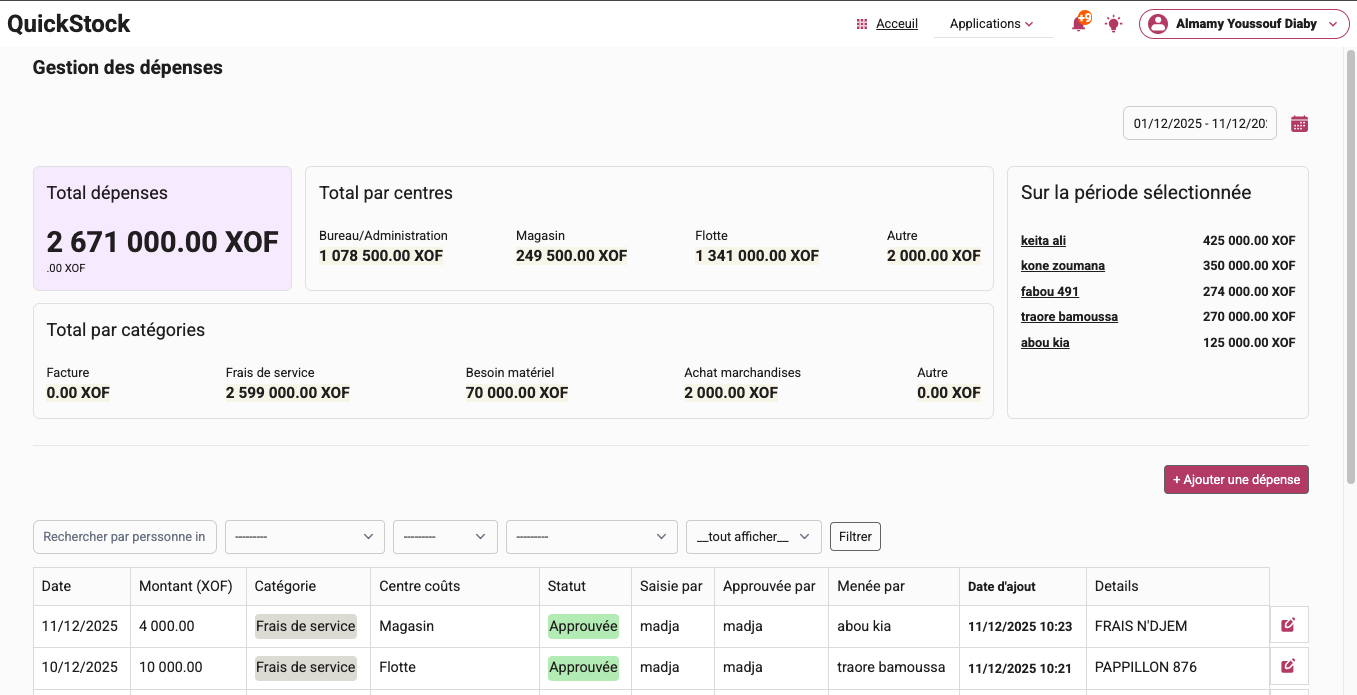
Task: Click the date range input field
Action: tap(1199, 124)
